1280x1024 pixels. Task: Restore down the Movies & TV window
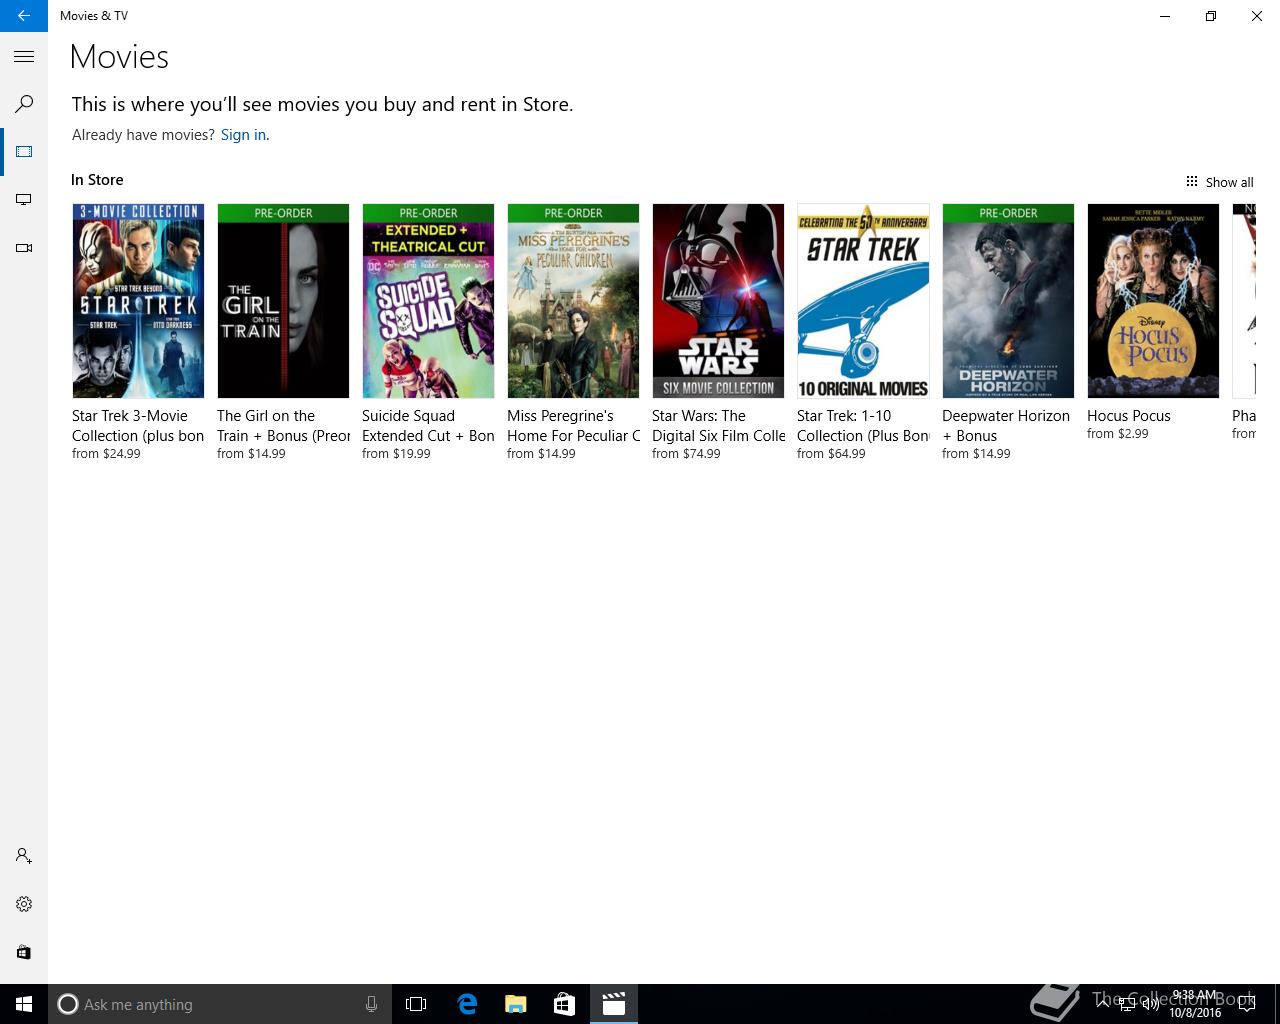pos(1211,16)
